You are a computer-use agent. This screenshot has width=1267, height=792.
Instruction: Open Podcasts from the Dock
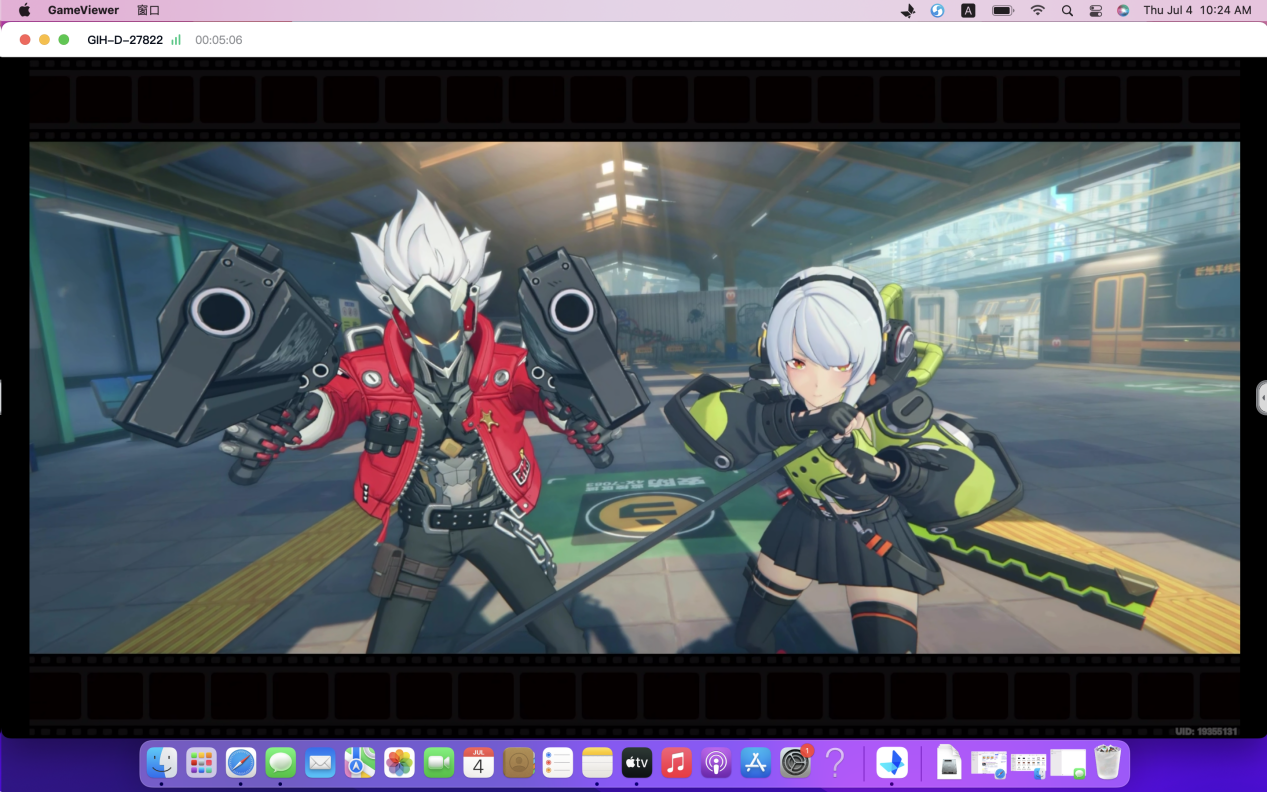pos(716,763)
